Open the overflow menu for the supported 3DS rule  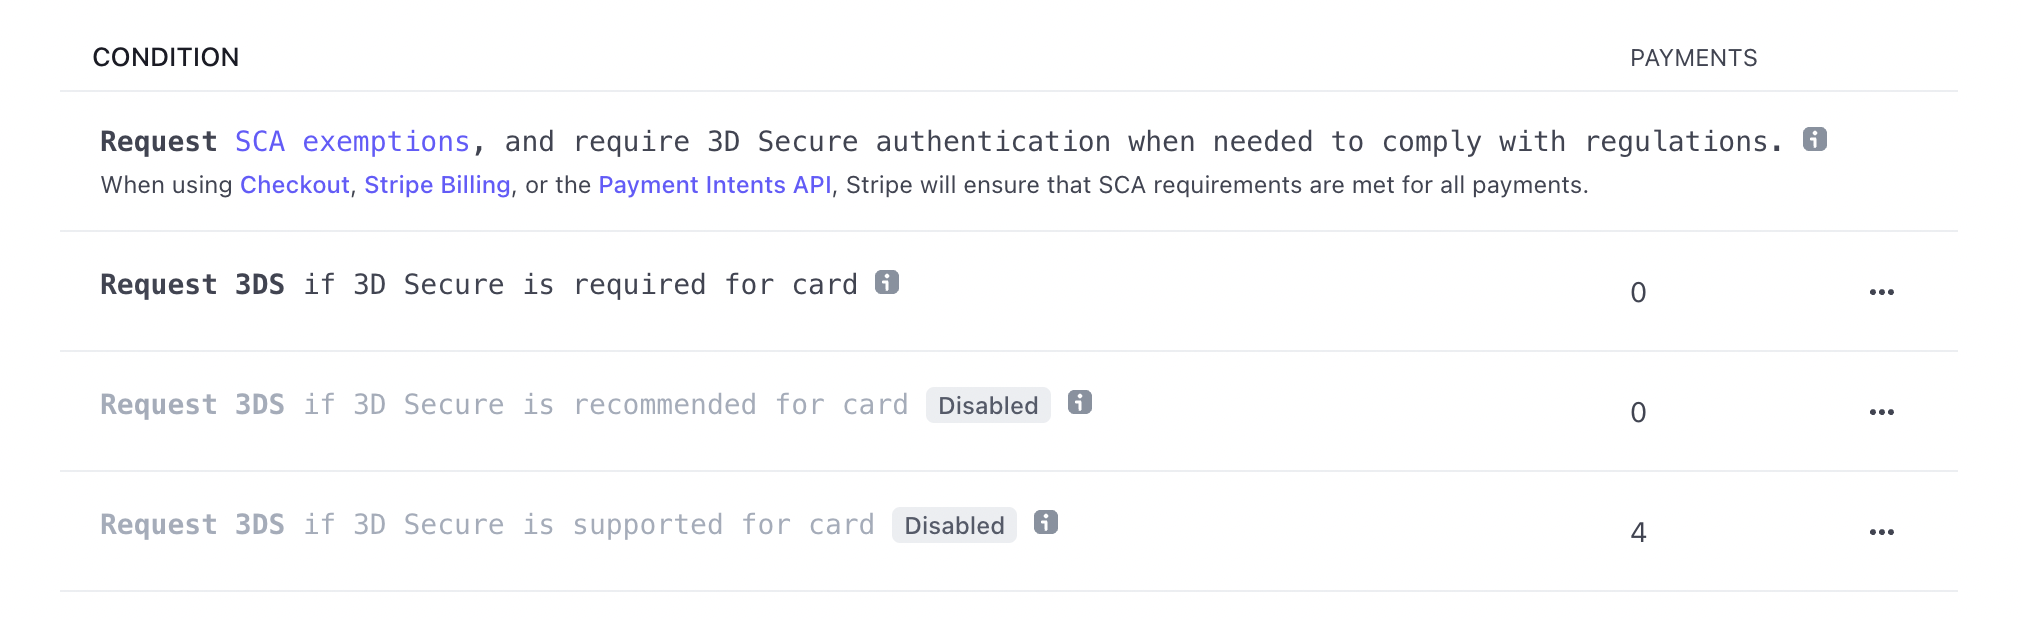tap(1883, 532)
